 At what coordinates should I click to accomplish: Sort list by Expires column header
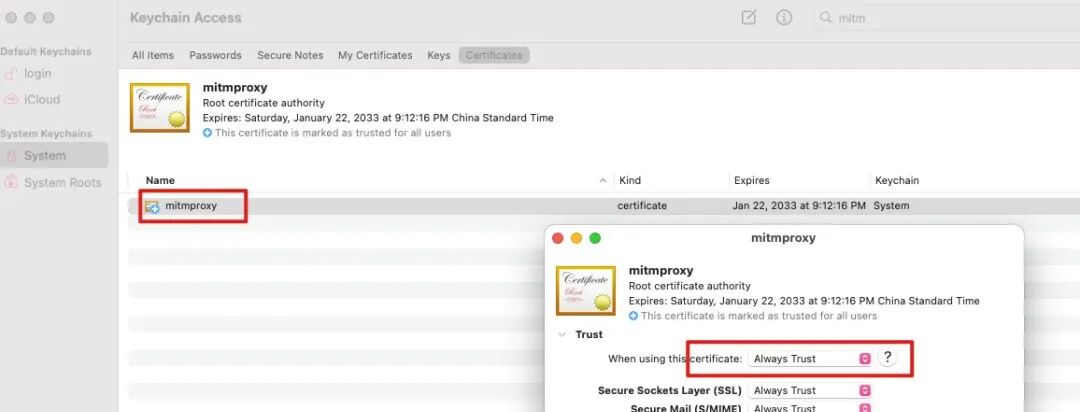coord(752,181)
